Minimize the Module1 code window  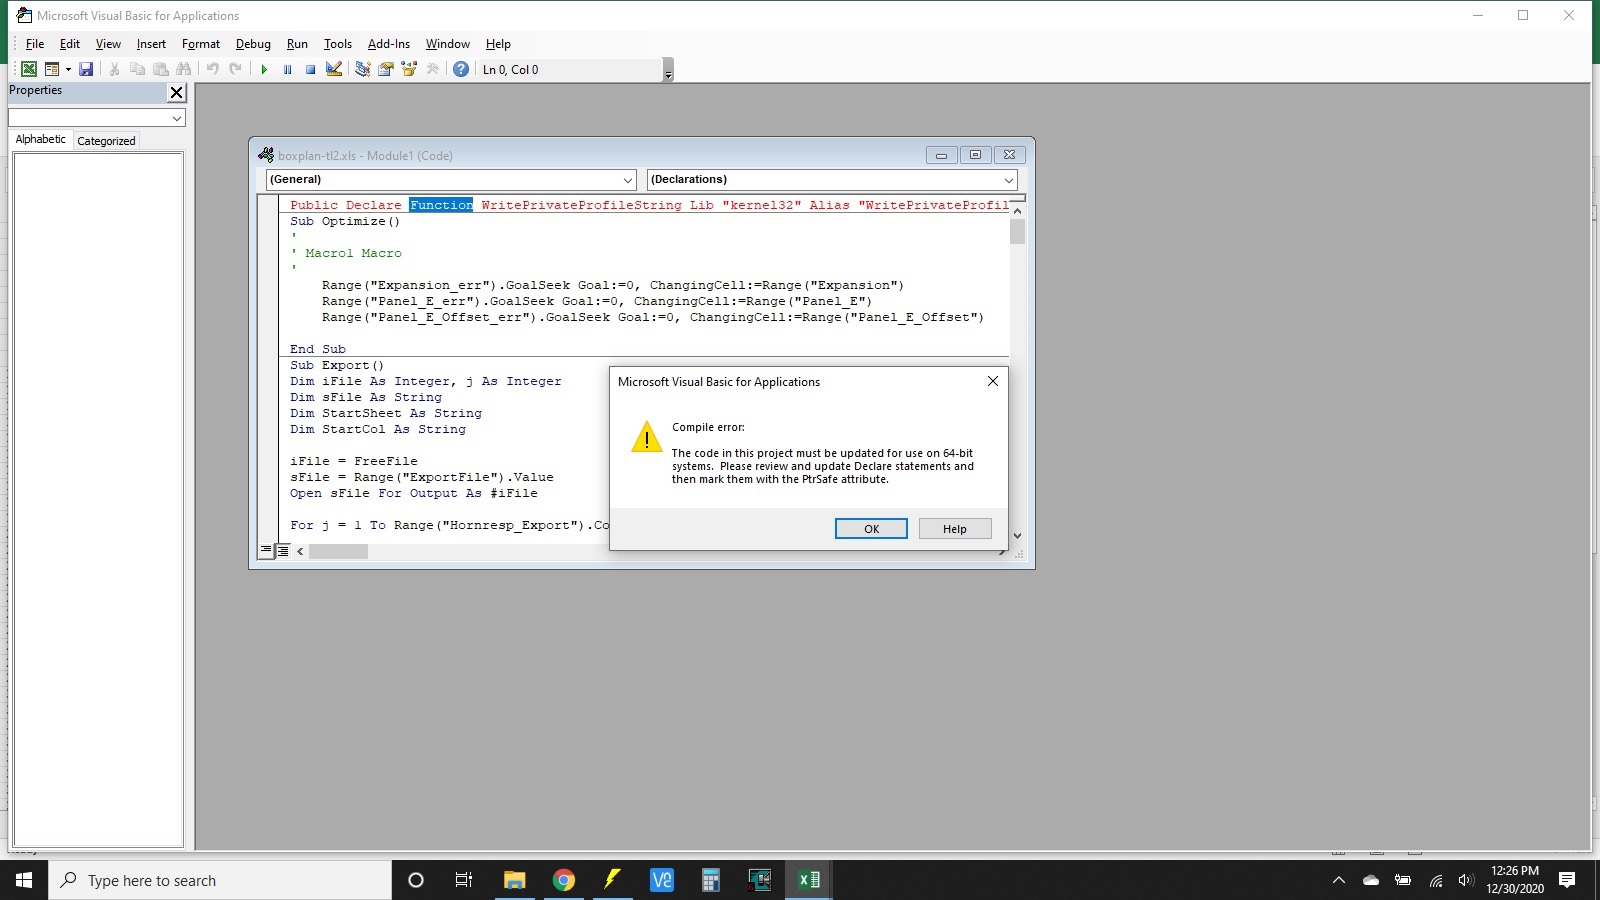coord(941,155)
